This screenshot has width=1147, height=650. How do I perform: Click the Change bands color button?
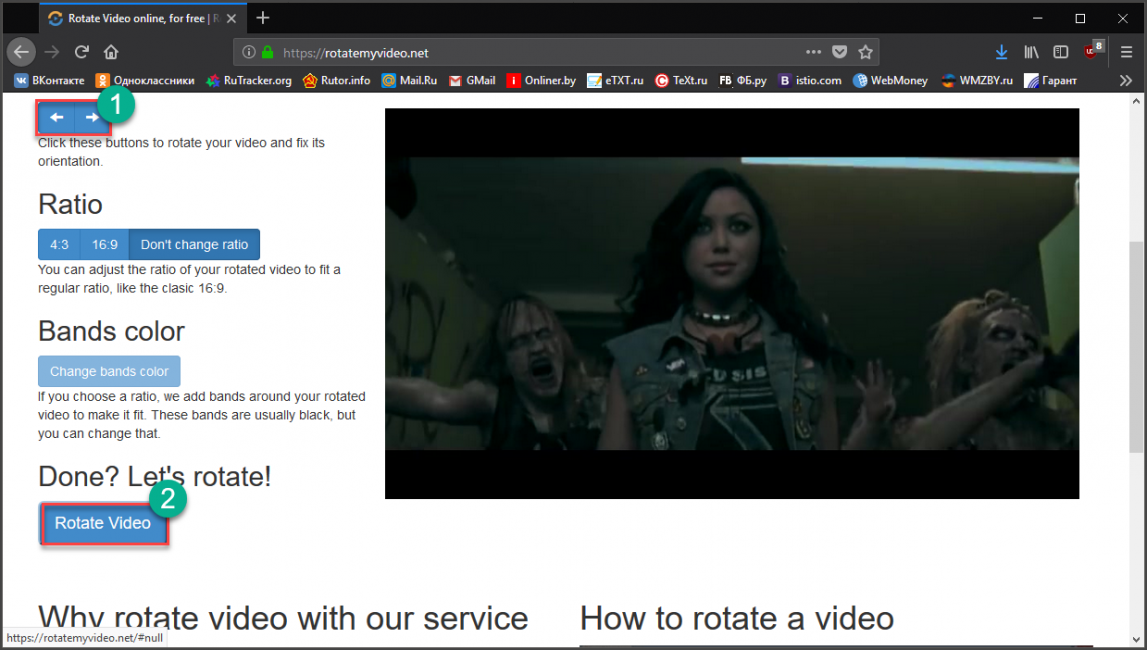pos(109,371)
